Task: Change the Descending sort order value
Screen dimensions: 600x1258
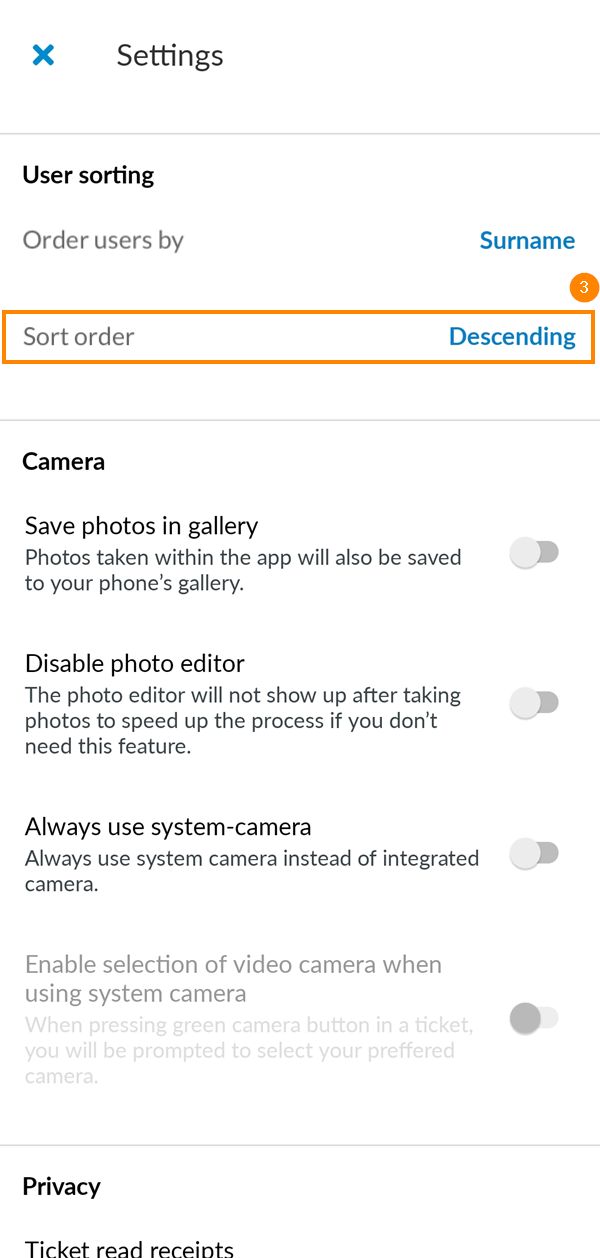Action: pos(512,337)
